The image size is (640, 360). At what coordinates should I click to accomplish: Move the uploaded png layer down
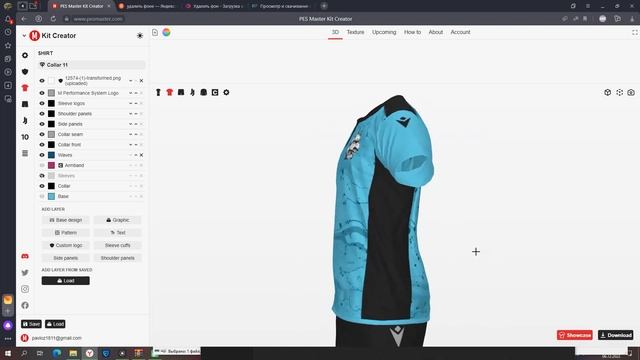pos(131,81)
